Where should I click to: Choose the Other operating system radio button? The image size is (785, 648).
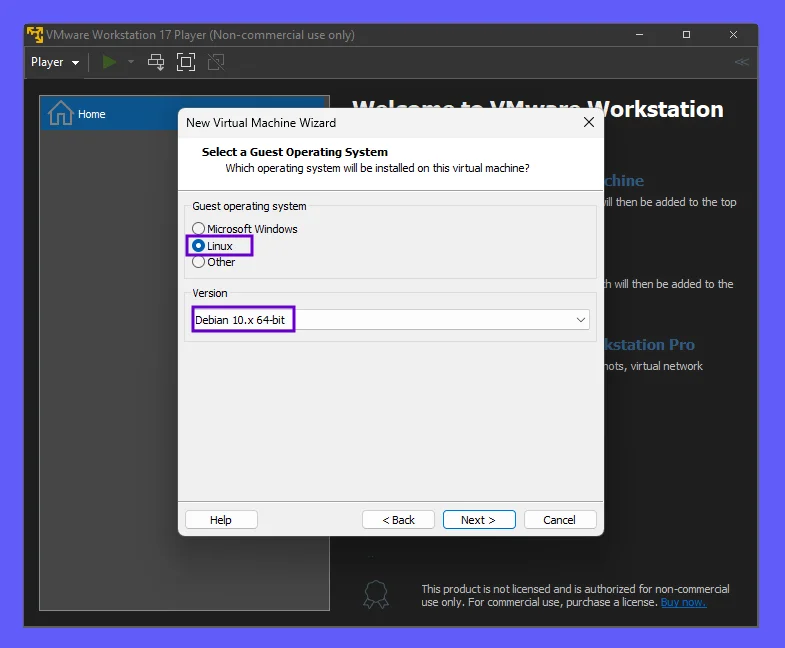tap(198, 262)
